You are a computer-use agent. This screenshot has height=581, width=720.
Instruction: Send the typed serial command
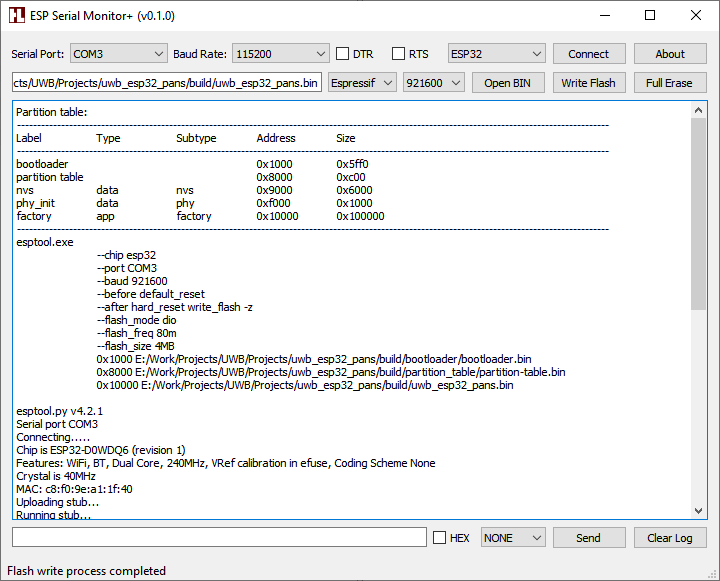(x=589, y=538)
